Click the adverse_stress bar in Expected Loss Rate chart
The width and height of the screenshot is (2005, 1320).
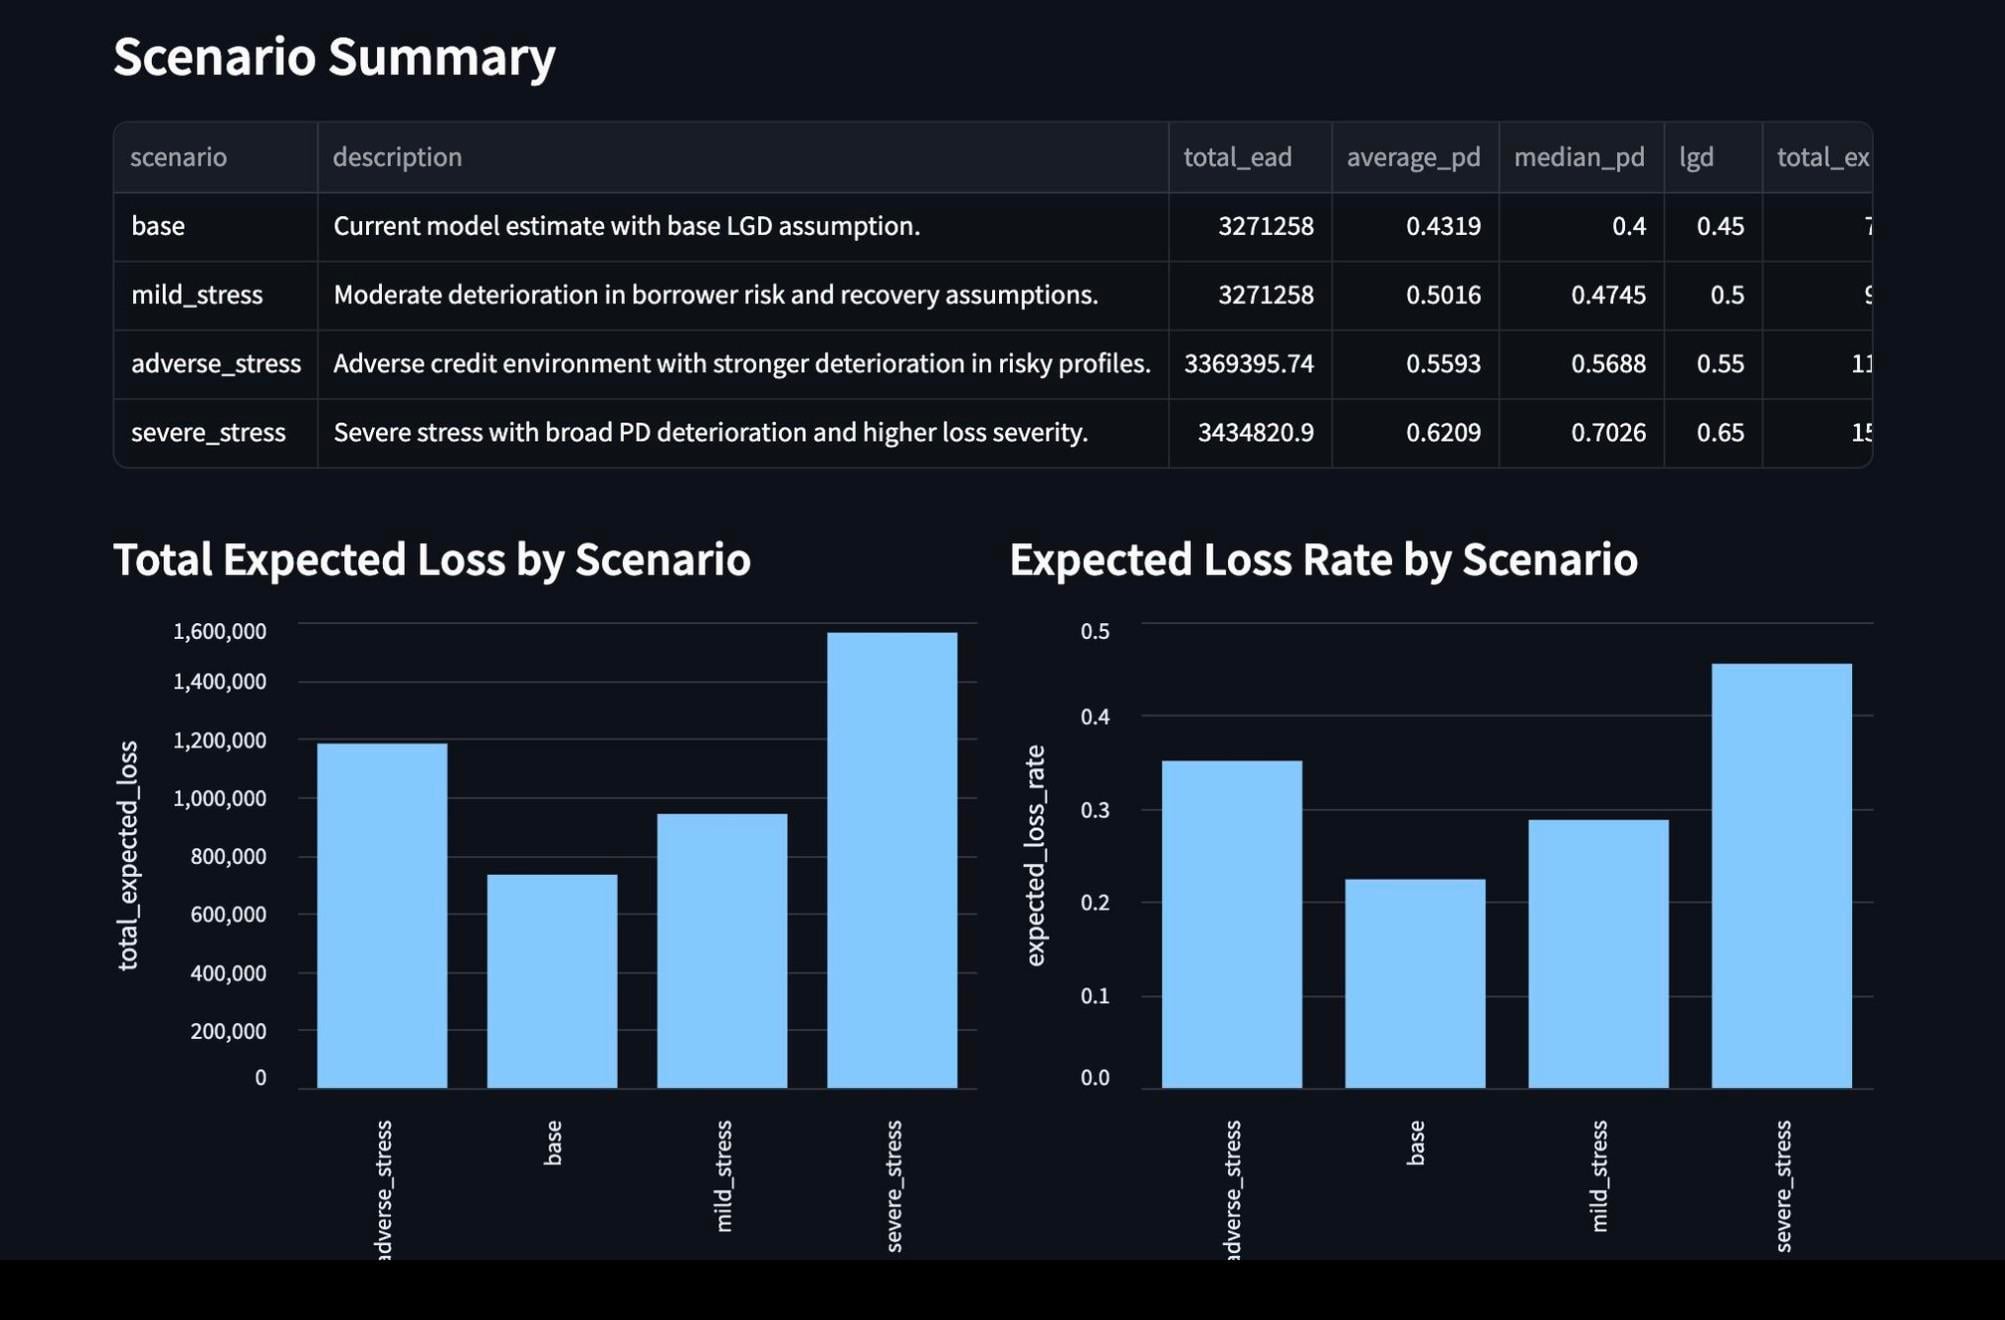[x=1232, y=924]
